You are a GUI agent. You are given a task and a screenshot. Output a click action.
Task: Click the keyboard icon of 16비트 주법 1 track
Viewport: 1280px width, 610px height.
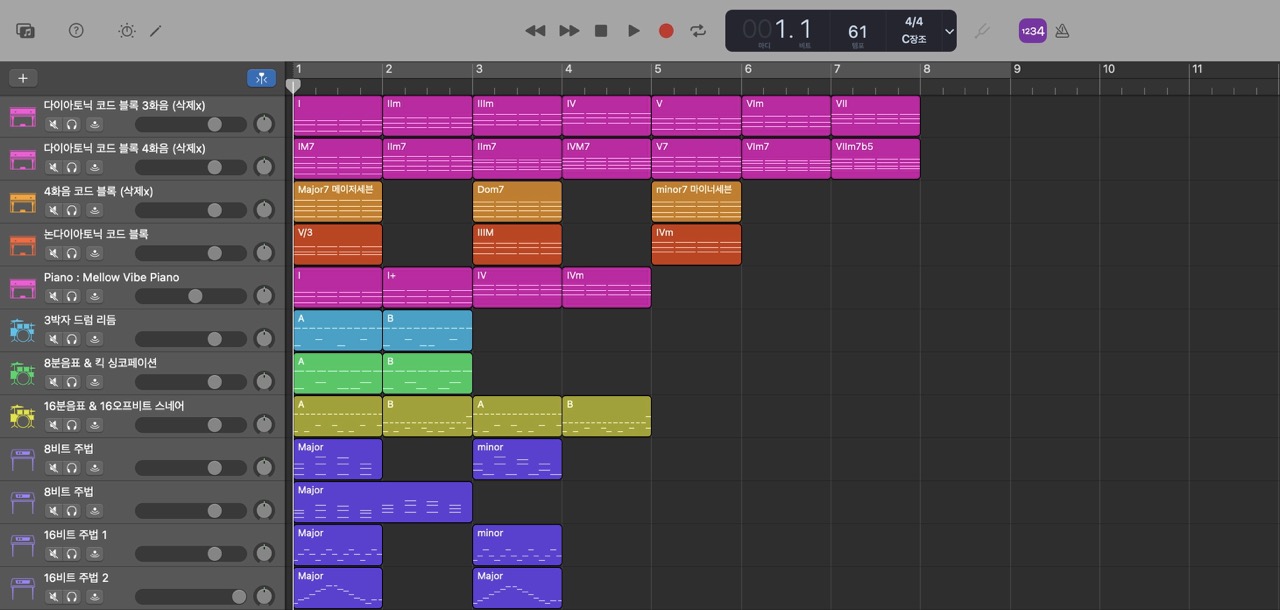[x=22, y=546]
